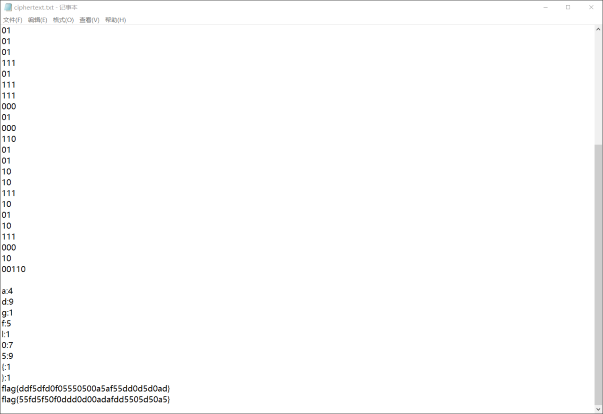Viewport: 603px width, 414px height.
Task: Place cursor on line 5:9
Action: coord(7,356)
